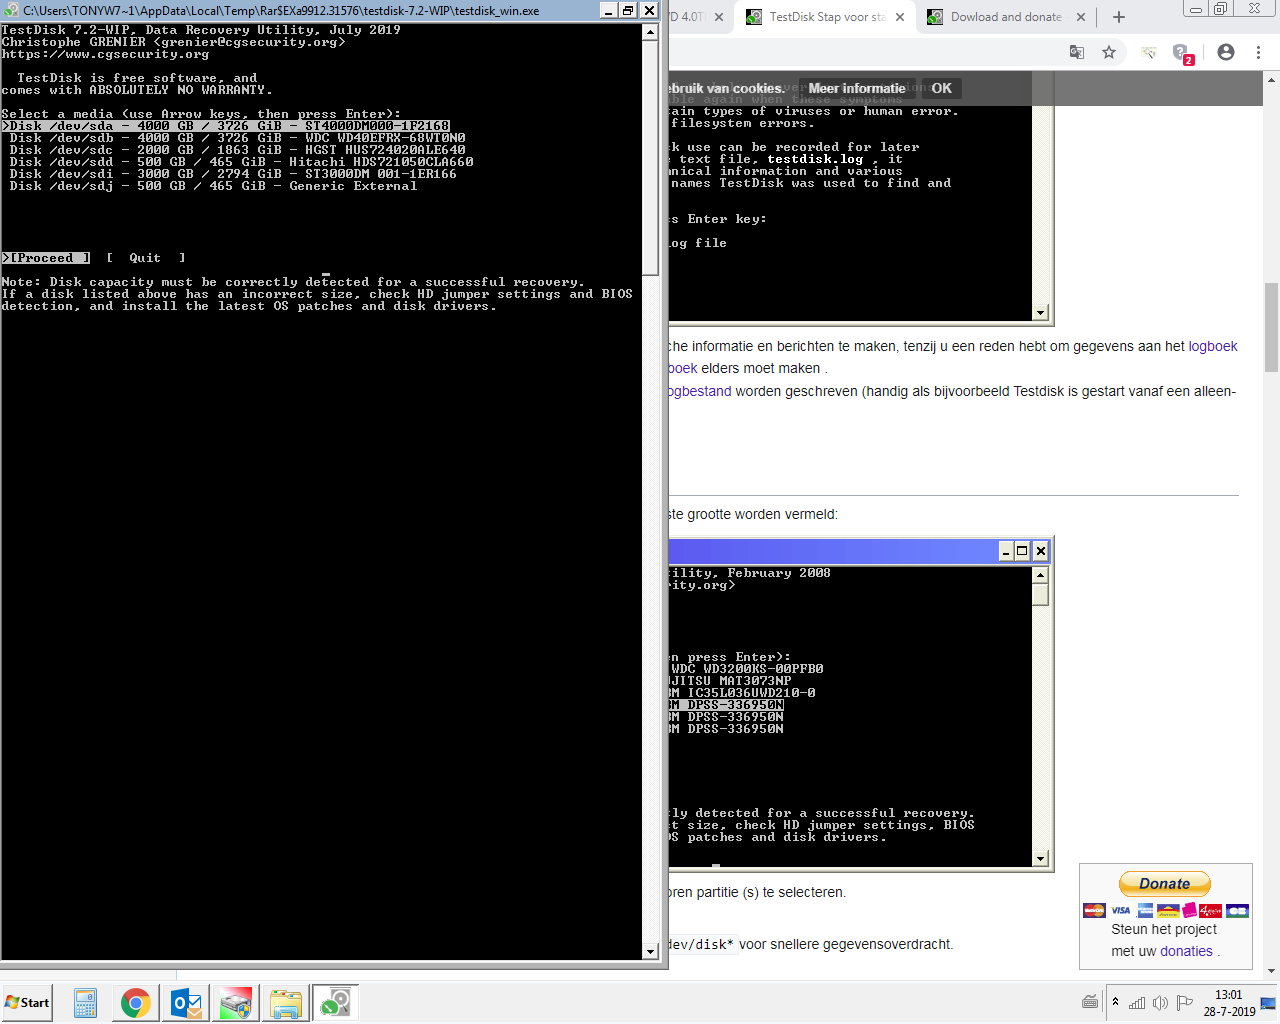Screen dimensions: 1280x1024
Task: Switch to 'TestDisk Stap voor stap' tab
Action: [827, 17]
